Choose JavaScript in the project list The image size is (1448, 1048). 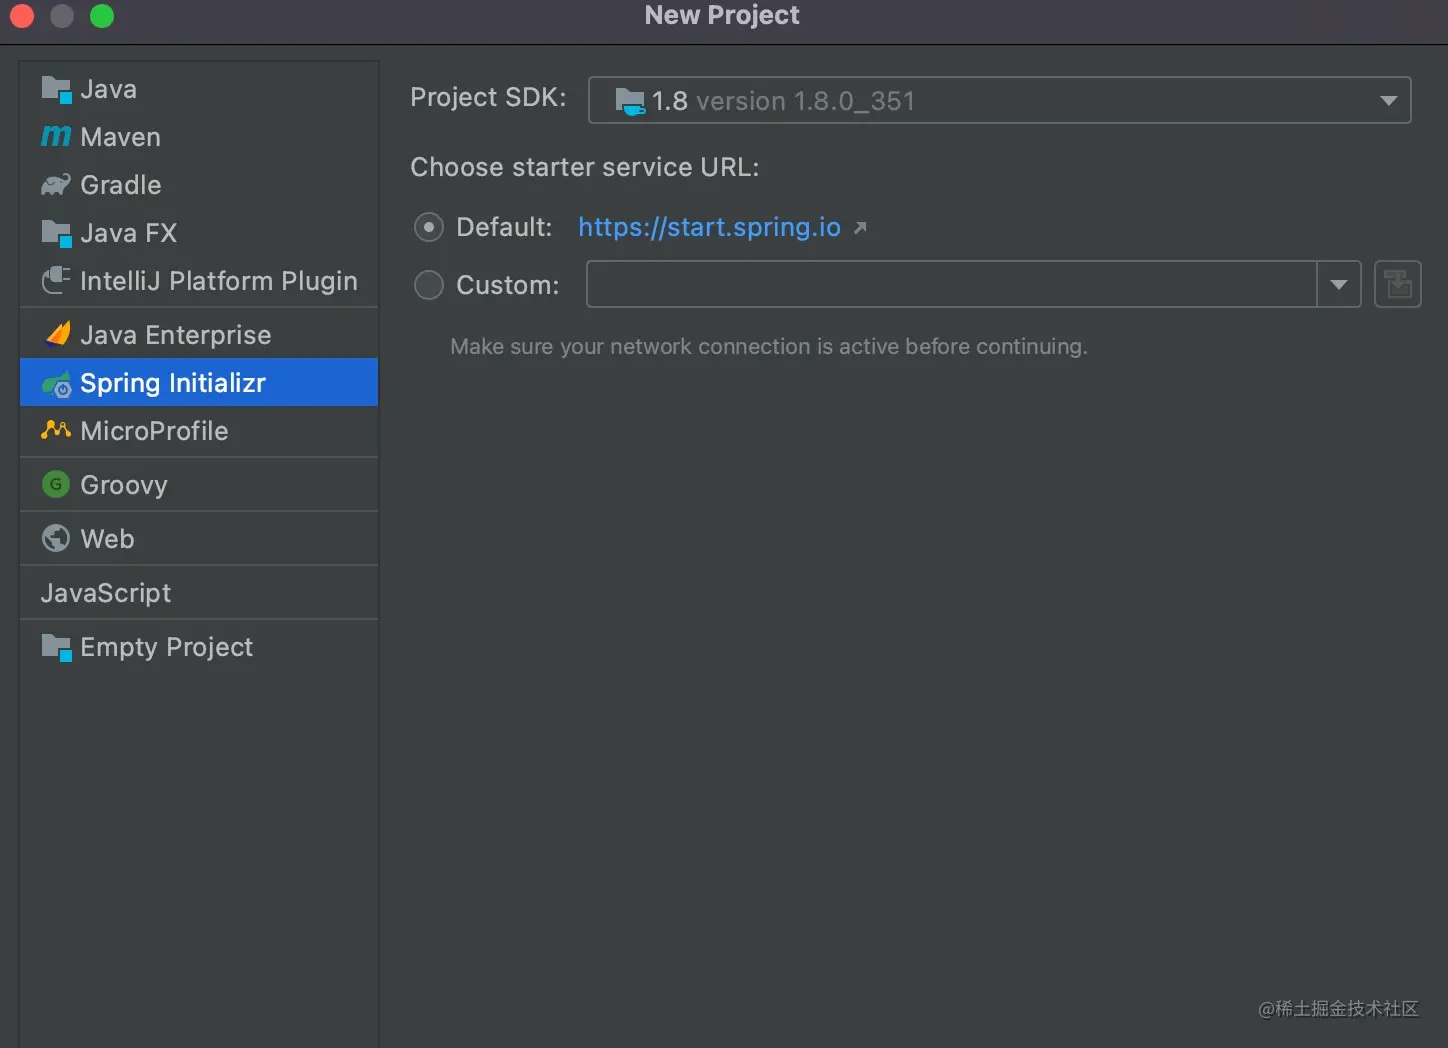point(106,593)
